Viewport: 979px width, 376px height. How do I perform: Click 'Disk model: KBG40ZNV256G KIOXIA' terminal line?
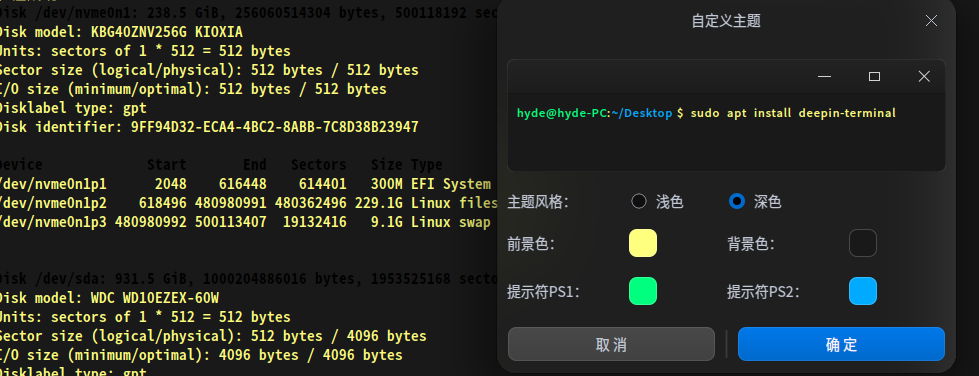120,32
